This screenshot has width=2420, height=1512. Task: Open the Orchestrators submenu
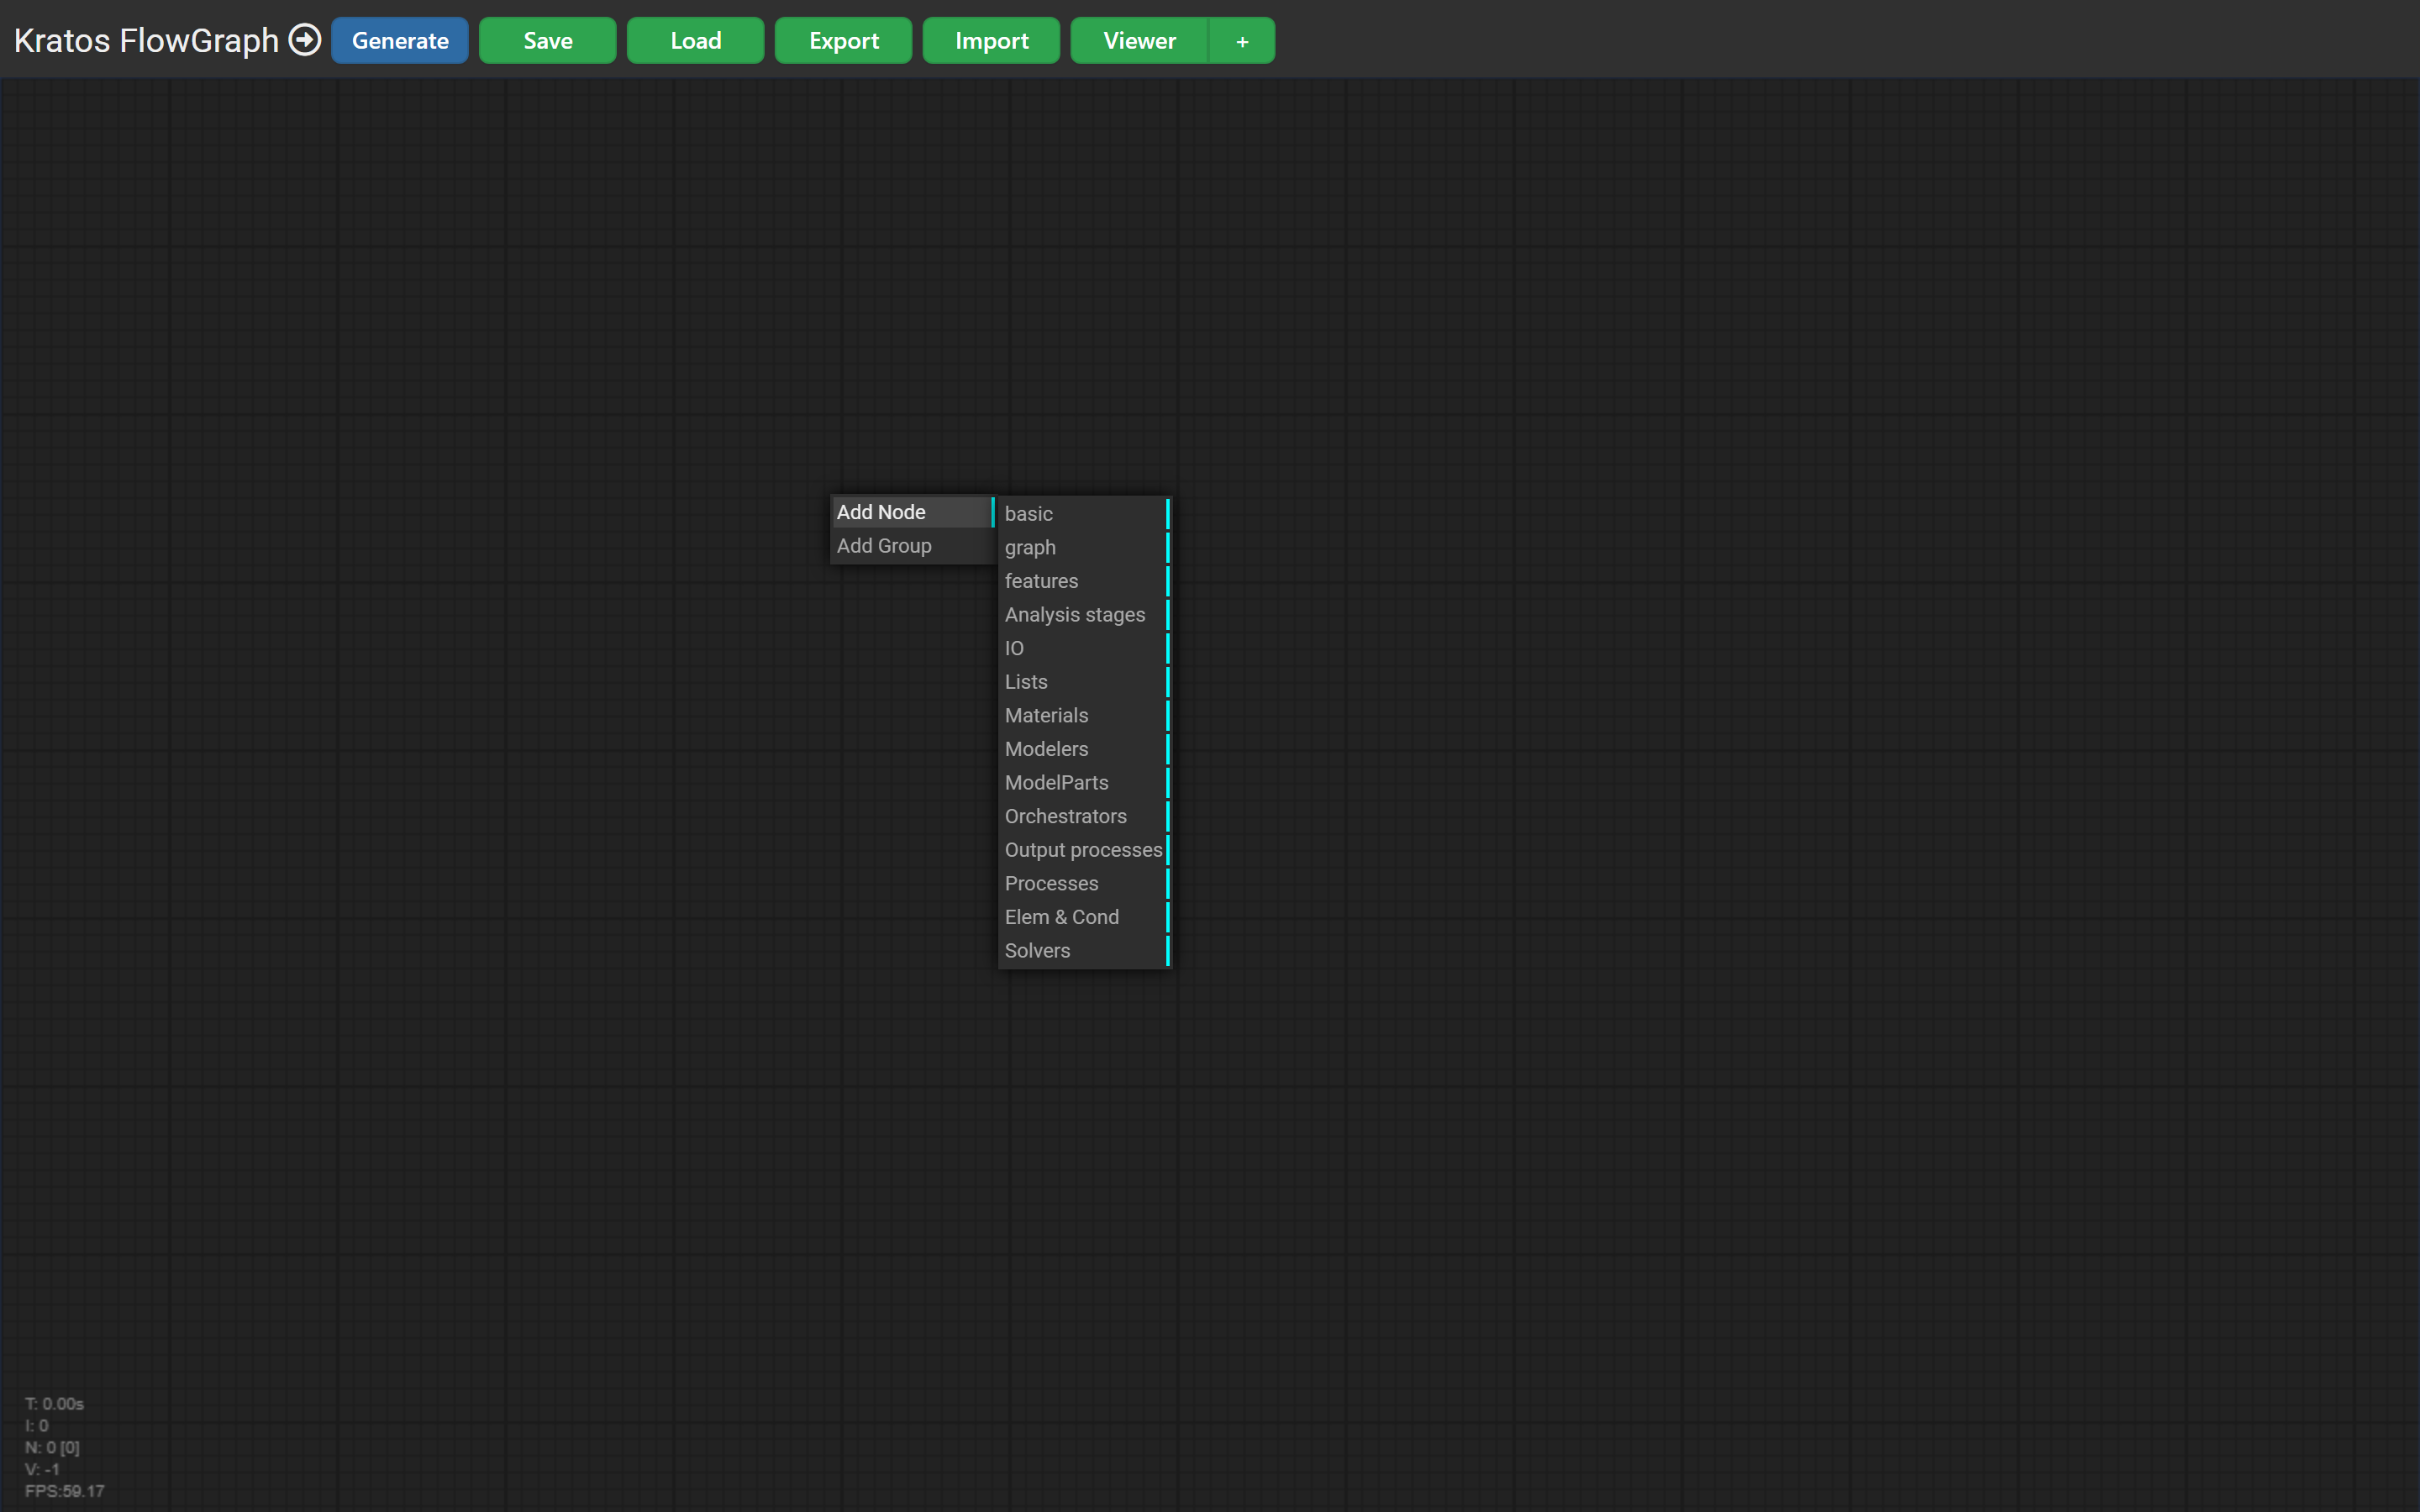[x=1085, y=817]
